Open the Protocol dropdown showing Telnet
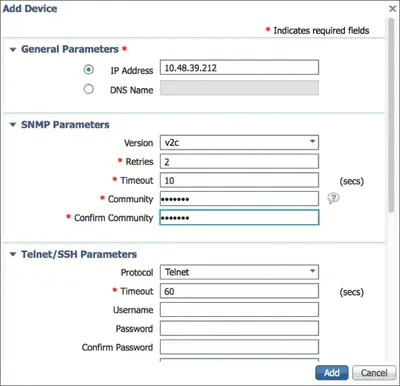This screenshot has width=400, height=386. pyautogui.click(x=239, y=272)
